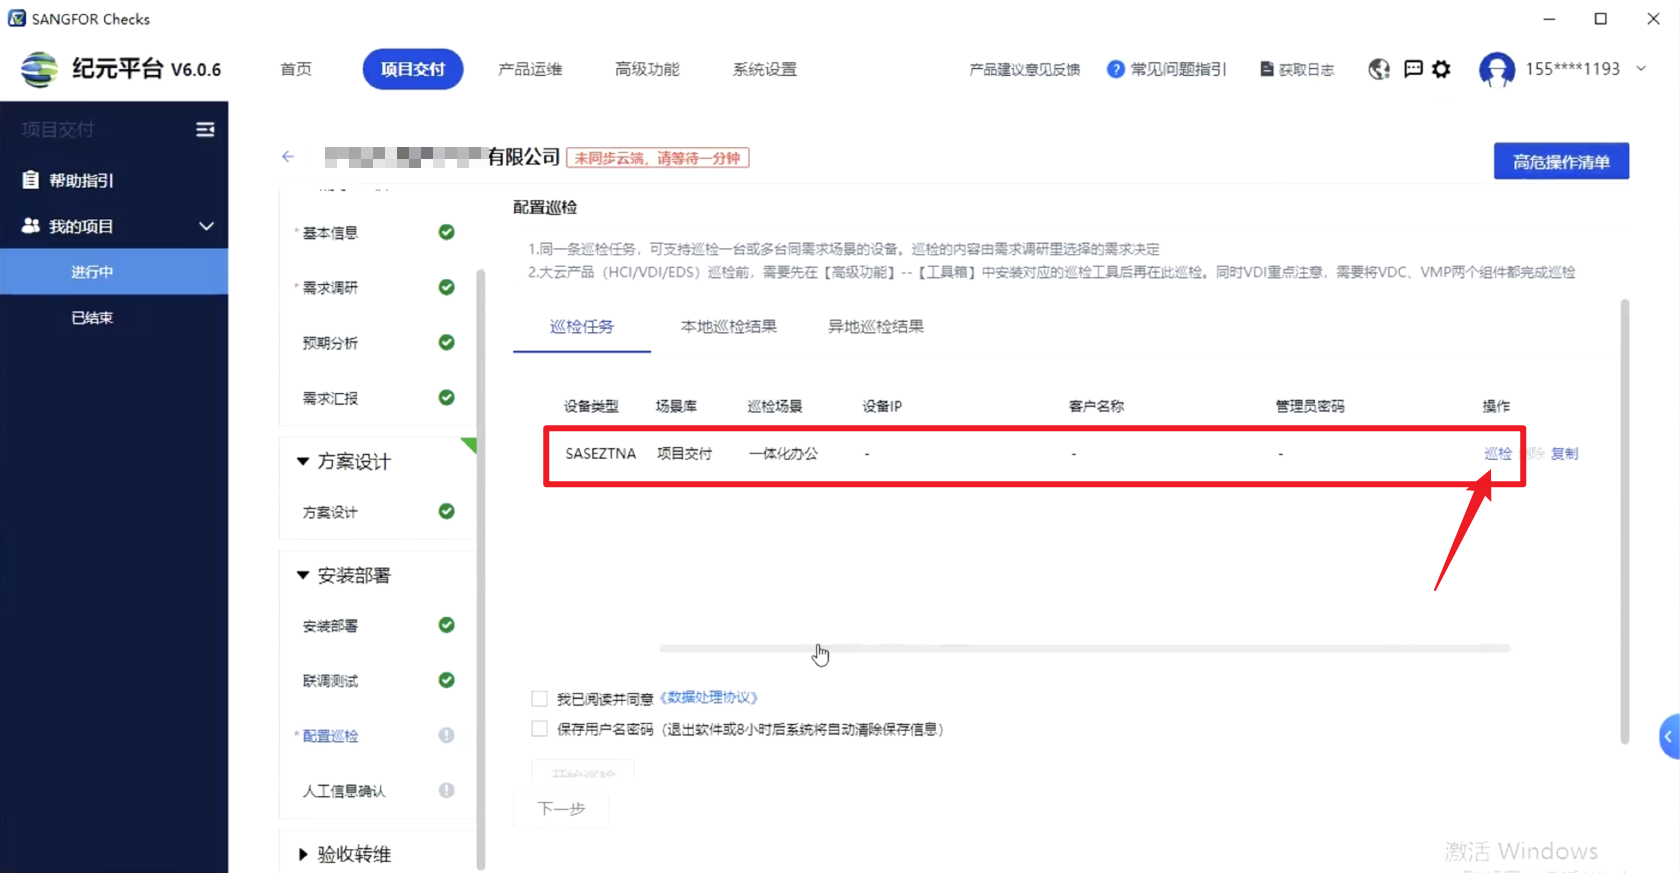
Task: Select 已结束 in the left sidebar
Action: [92, 318]
